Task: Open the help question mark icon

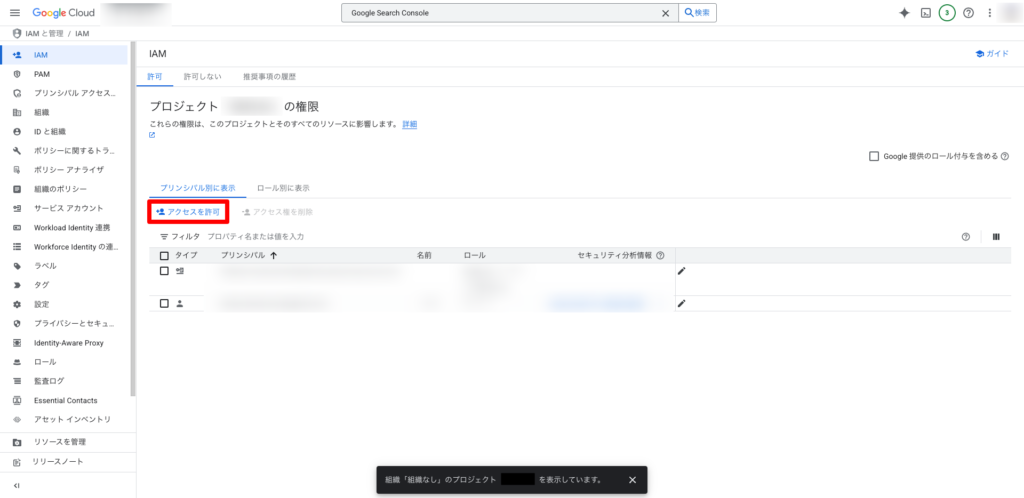Action: 968,13
